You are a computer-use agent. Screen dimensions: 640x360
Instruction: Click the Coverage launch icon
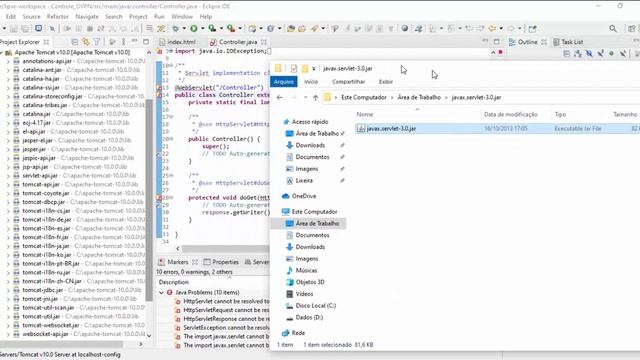click(212, 29)
